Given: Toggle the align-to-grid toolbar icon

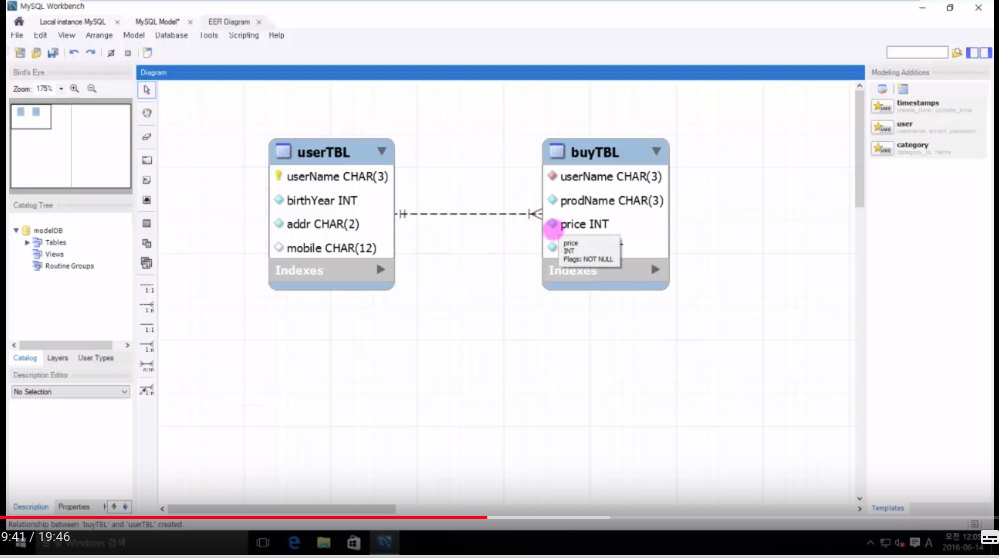Looking at the screenshot, I should (x=127, y=53).
